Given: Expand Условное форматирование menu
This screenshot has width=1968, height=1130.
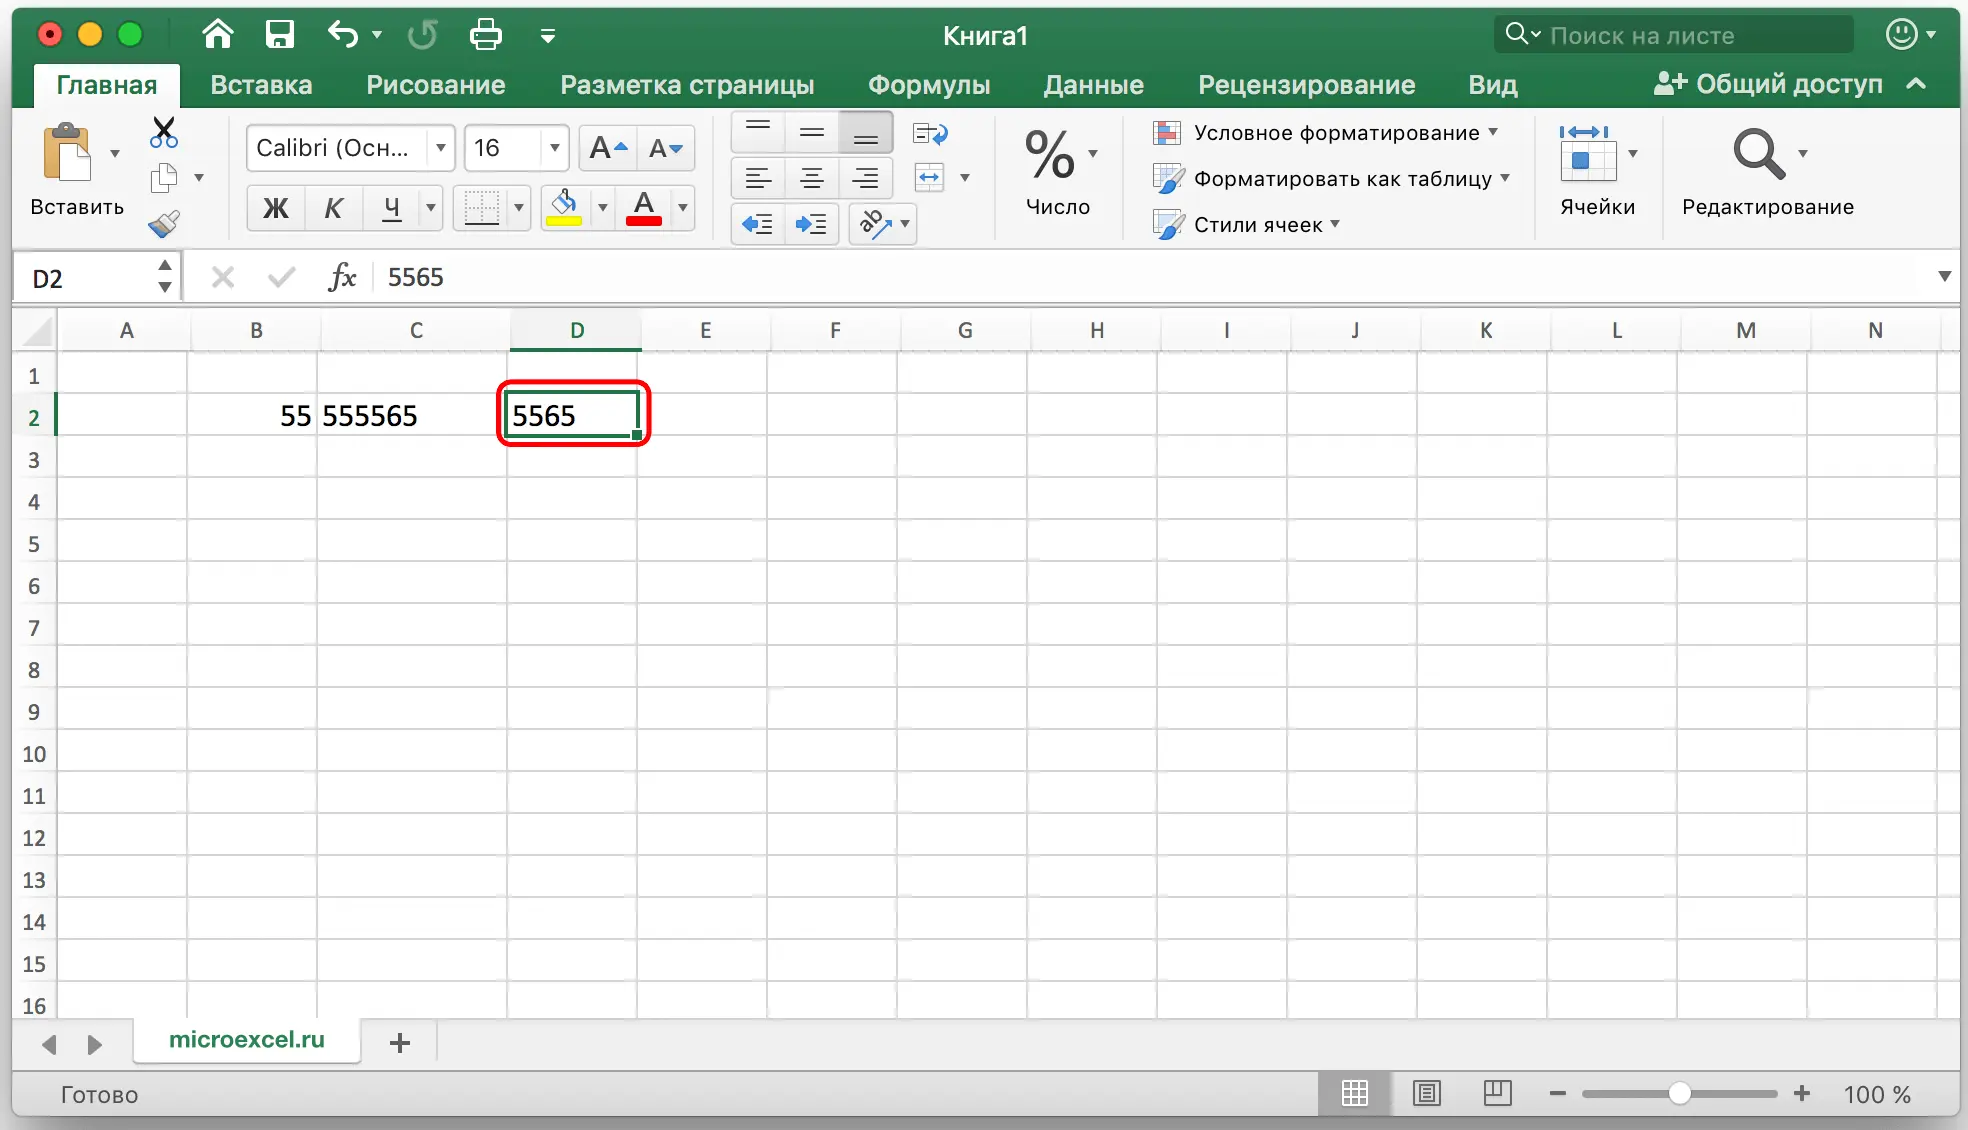Looking at the screenshot, I should point(1325,133).
